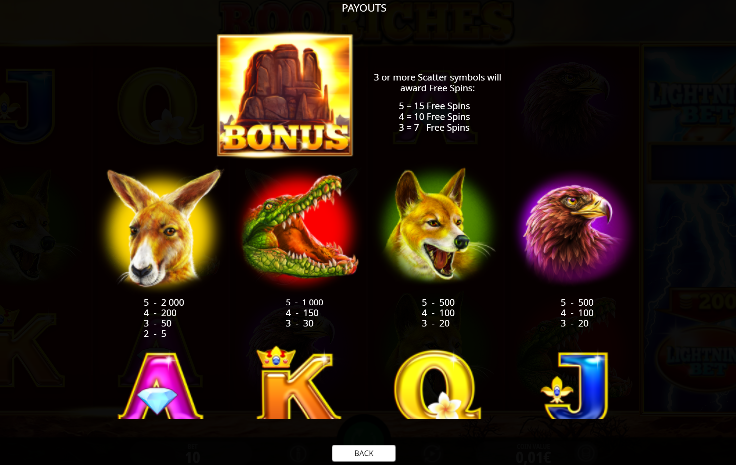Click the crocodile symbol

(x=300, y=226)
